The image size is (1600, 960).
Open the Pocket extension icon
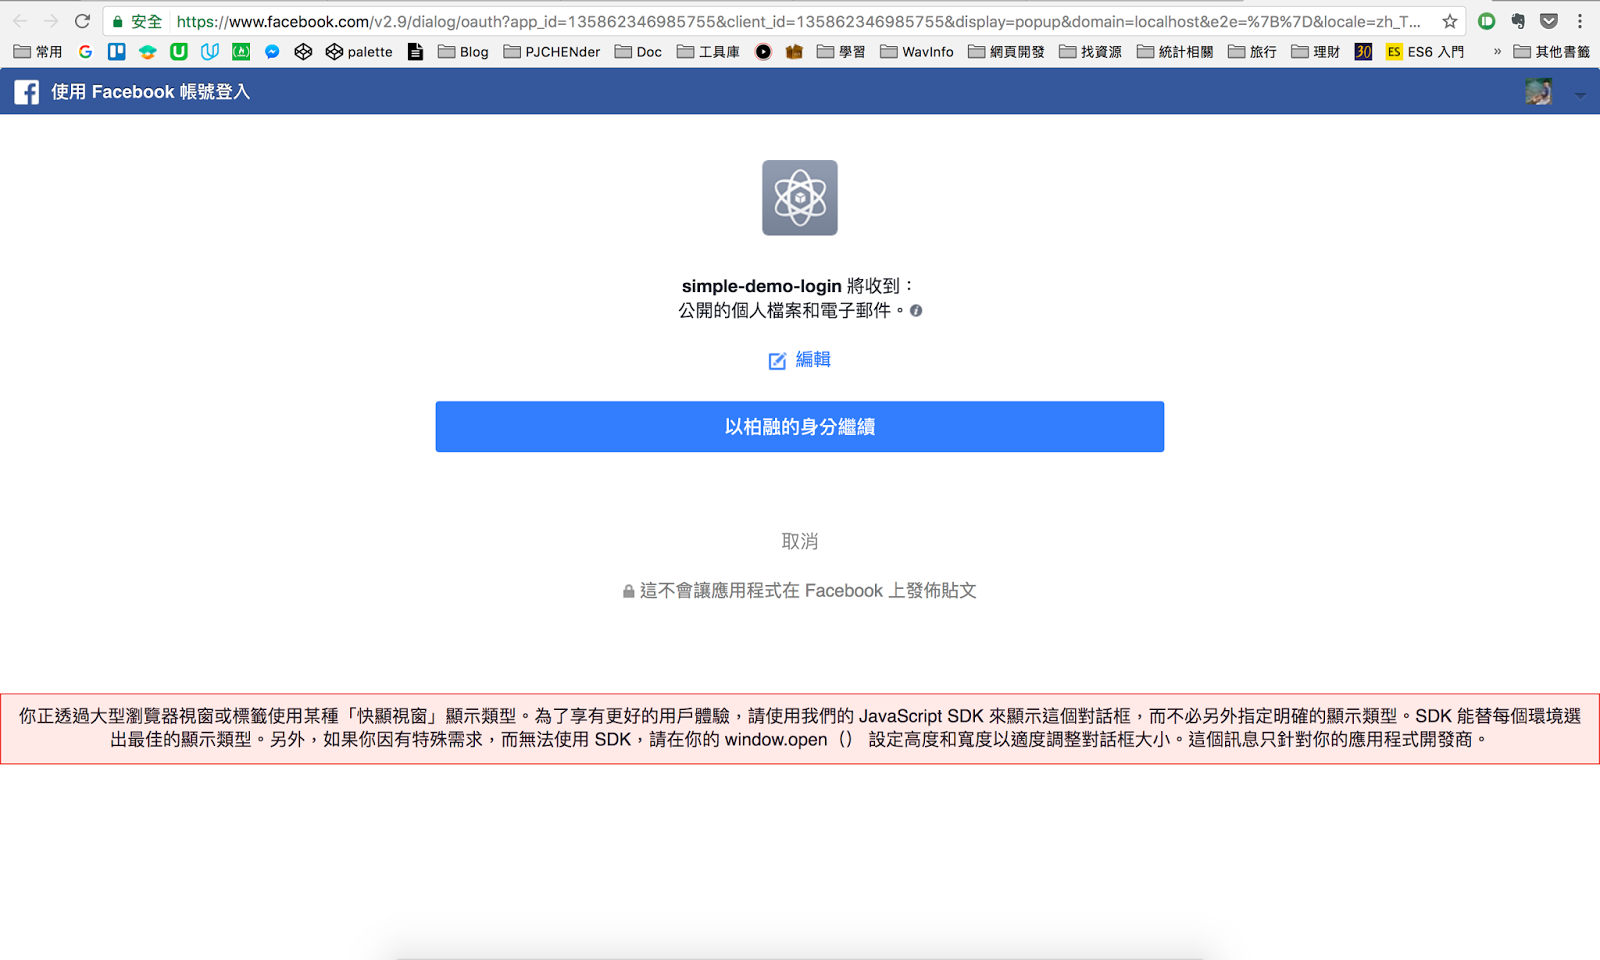[x=1549, y=21]
